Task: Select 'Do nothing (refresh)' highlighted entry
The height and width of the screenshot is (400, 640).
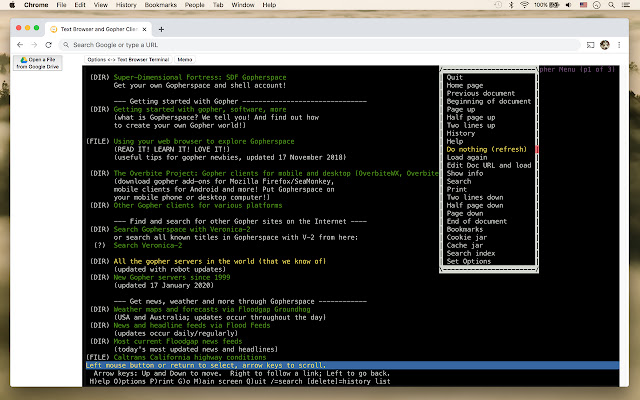Action: point(487,149)
